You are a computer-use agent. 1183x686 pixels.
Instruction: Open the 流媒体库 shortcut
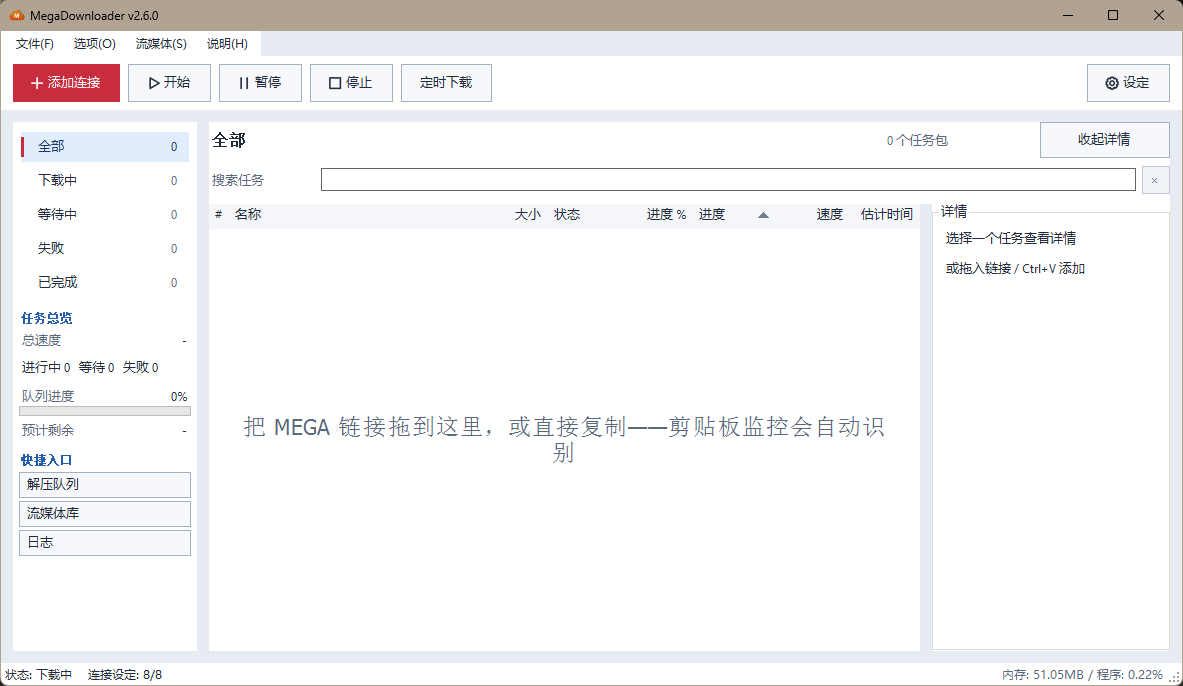(x=105, y=514)
